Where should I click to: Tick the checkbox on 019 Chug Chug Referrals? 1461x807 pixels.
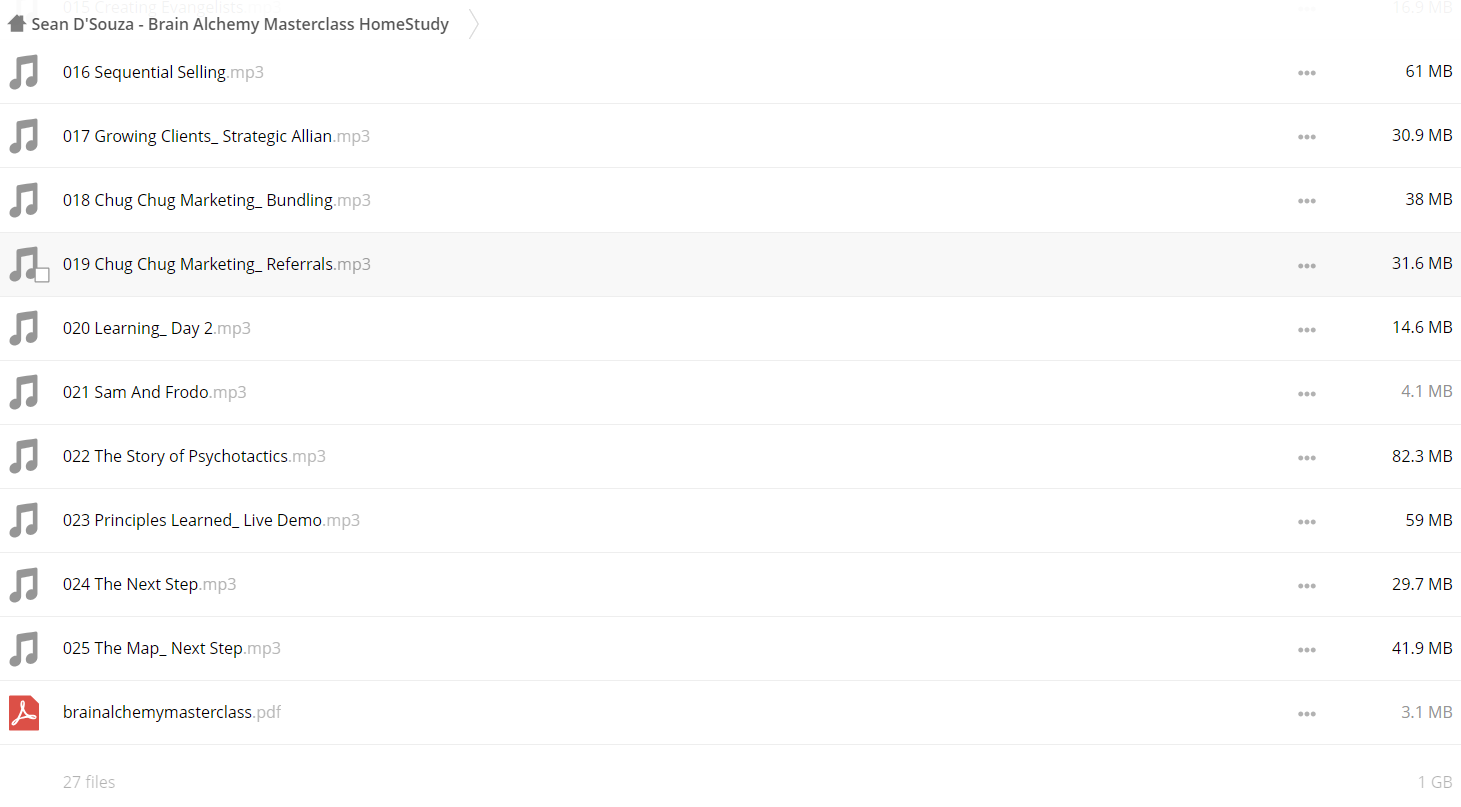(42, 275)
